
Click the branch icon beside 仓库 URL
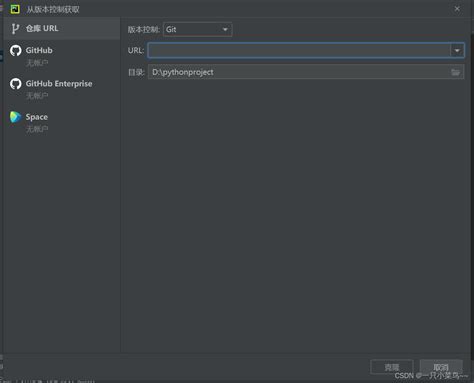15,29
